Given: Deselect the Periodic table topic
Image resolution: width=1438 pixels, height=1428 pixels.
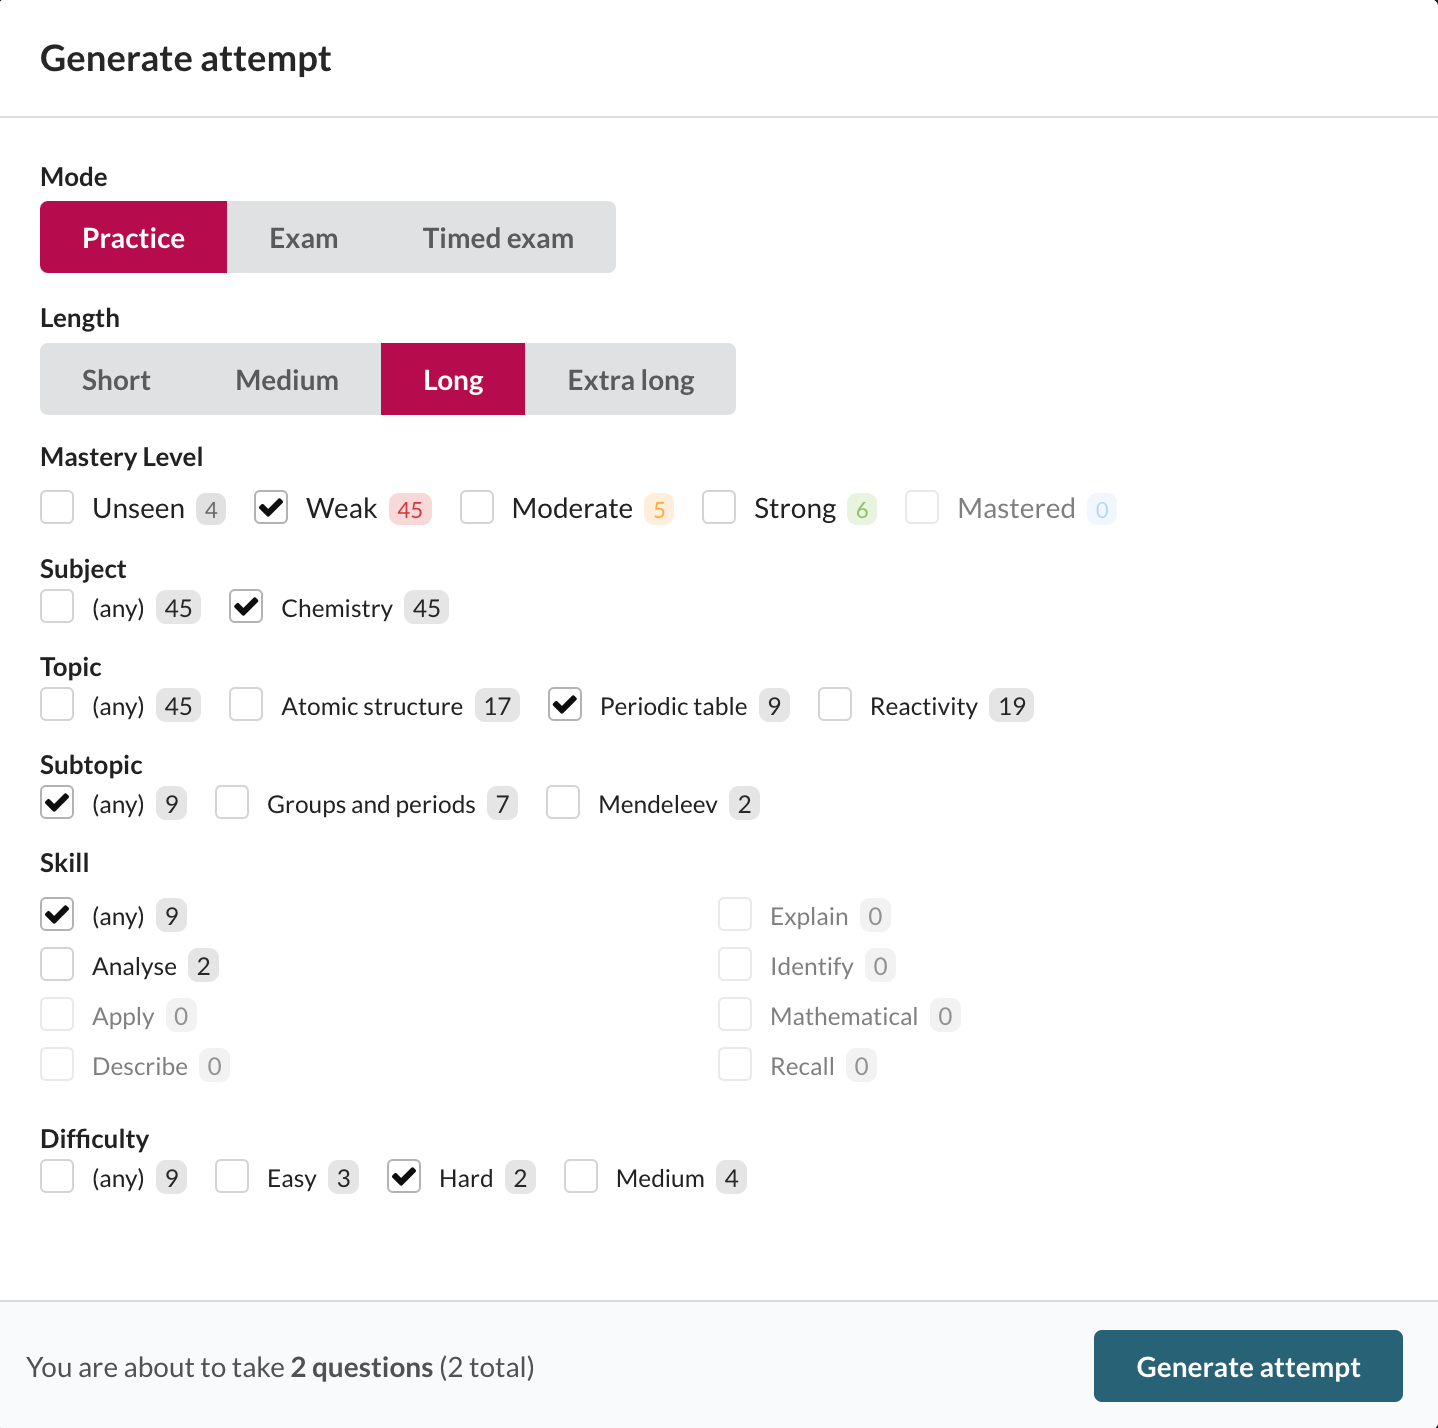Looking at the screenshot, I should tap(565, 705).
